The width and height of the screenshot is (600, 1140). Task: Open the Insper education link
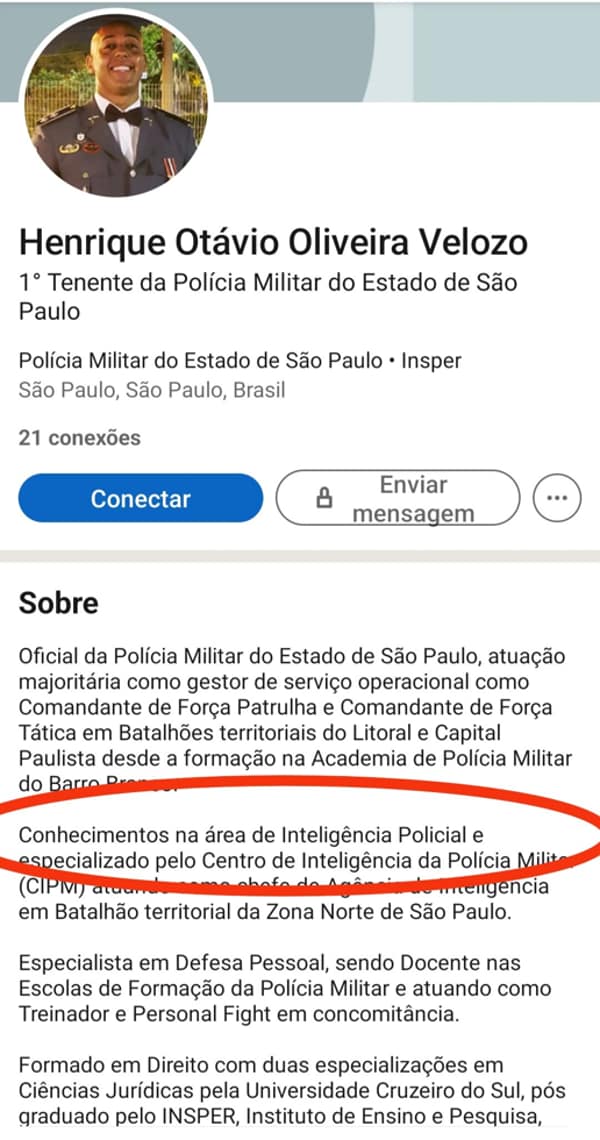[431, 360]
